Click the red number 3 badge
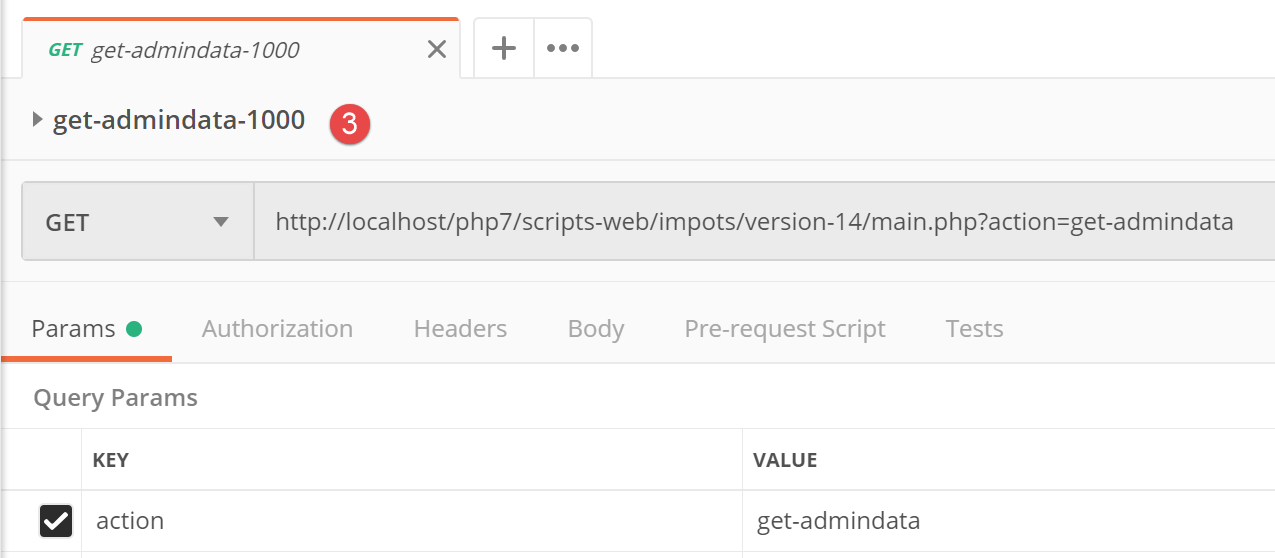Viewport: 1275px width, 558px height. pyautogui.click(x=350, y=124)
